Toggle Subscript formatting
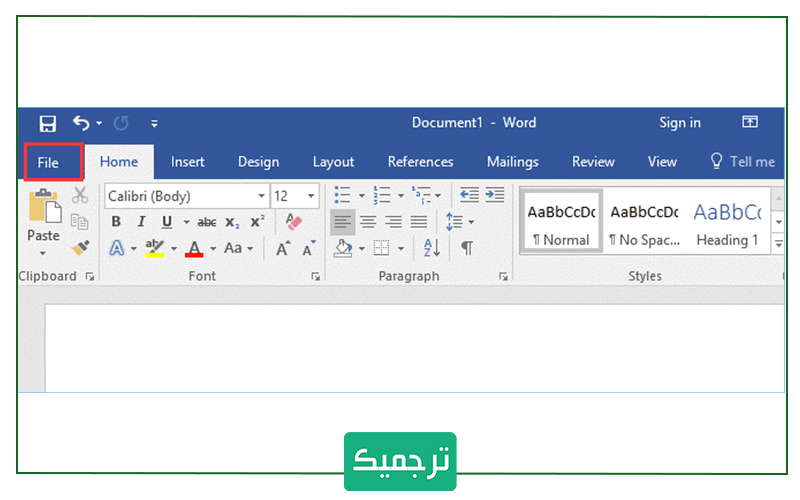 (x=232, y=222)
